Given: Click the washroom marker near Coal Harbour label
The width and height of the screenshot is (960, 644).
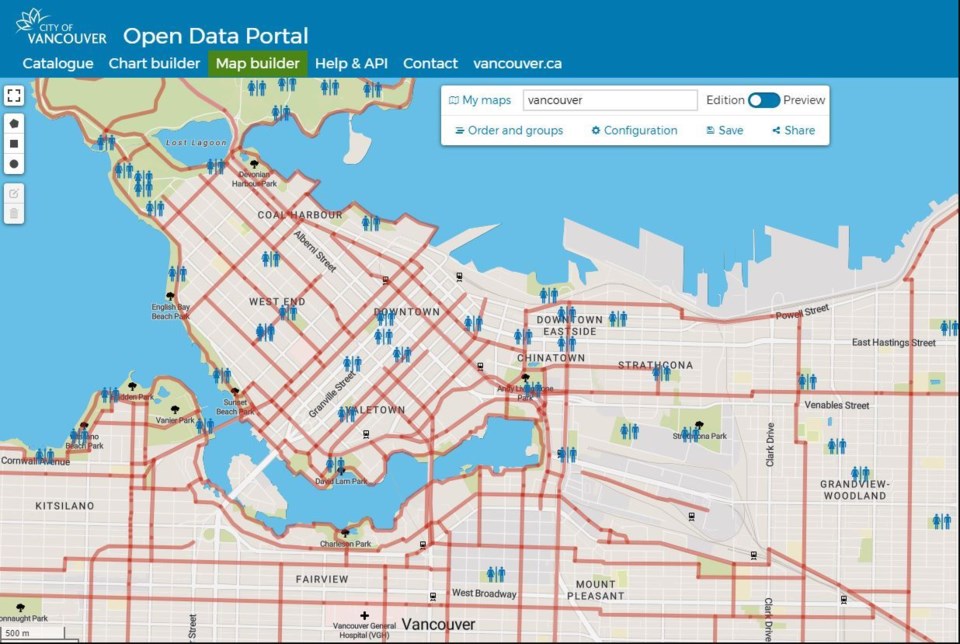Looking at the screenshot, I should (370, 223).
